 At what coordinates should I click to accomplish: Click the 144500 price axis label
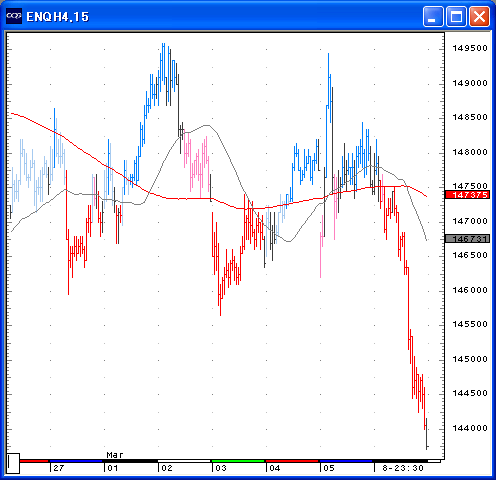(470, 393)
